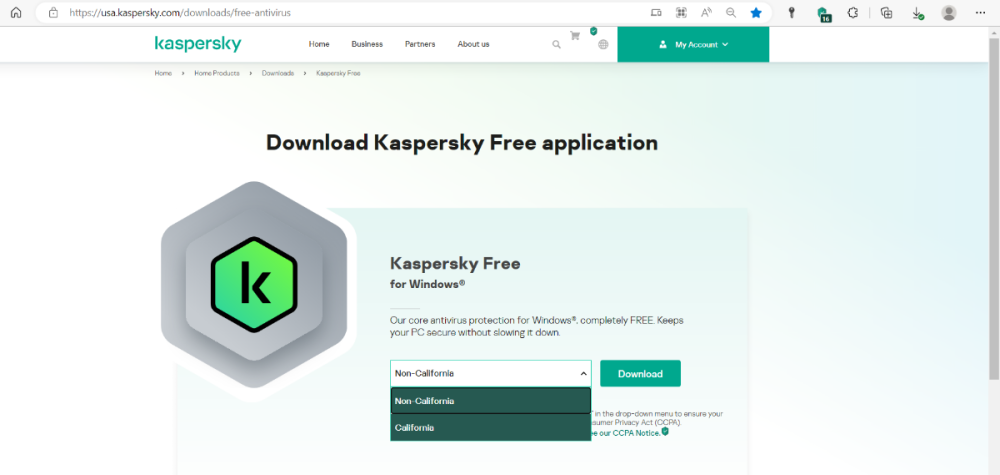The height and width of the screenshot is (475, 1000).
Task: Click the Kaspersky Free product heading
Action: (x=455, y=263)
